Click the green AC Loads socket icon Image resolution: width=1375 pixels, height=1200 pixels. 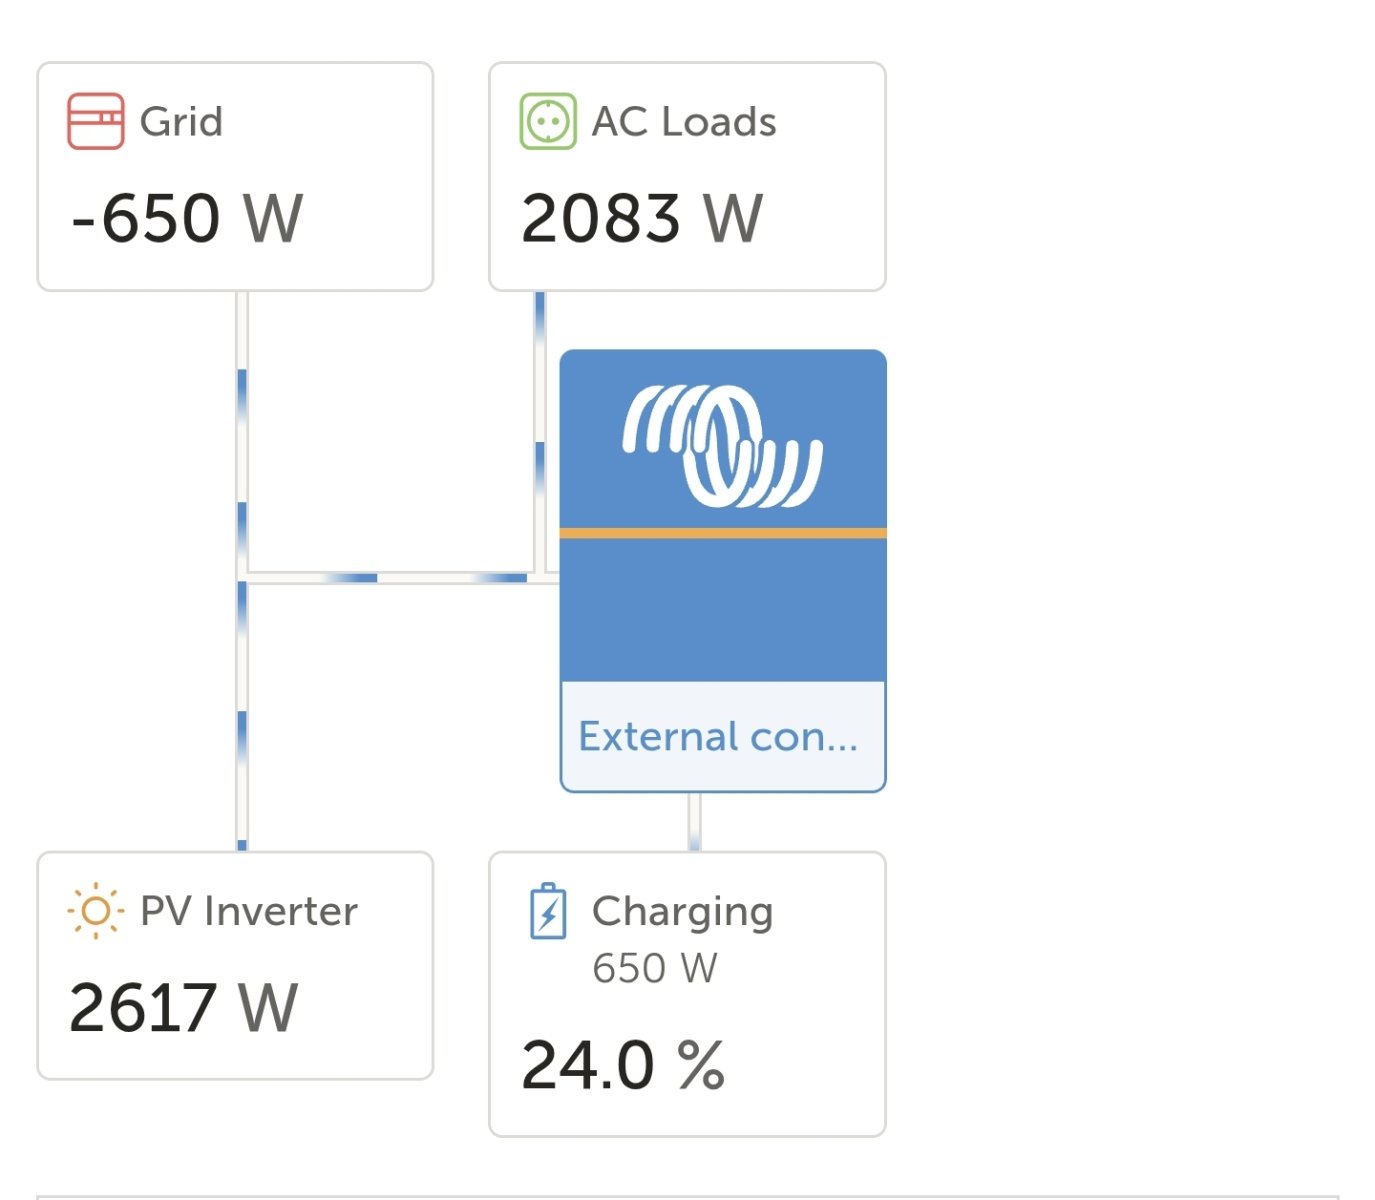pyautogui.click(x=548, y=121)
